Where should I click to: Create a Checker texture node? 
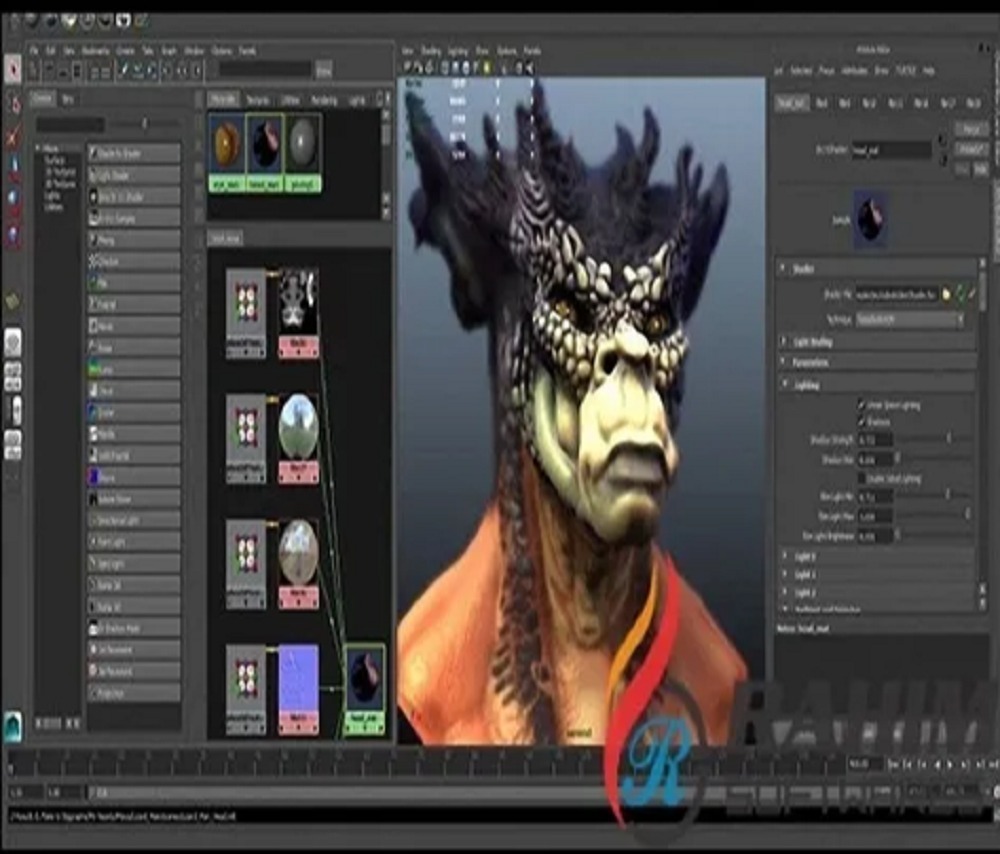pos(134,261)
